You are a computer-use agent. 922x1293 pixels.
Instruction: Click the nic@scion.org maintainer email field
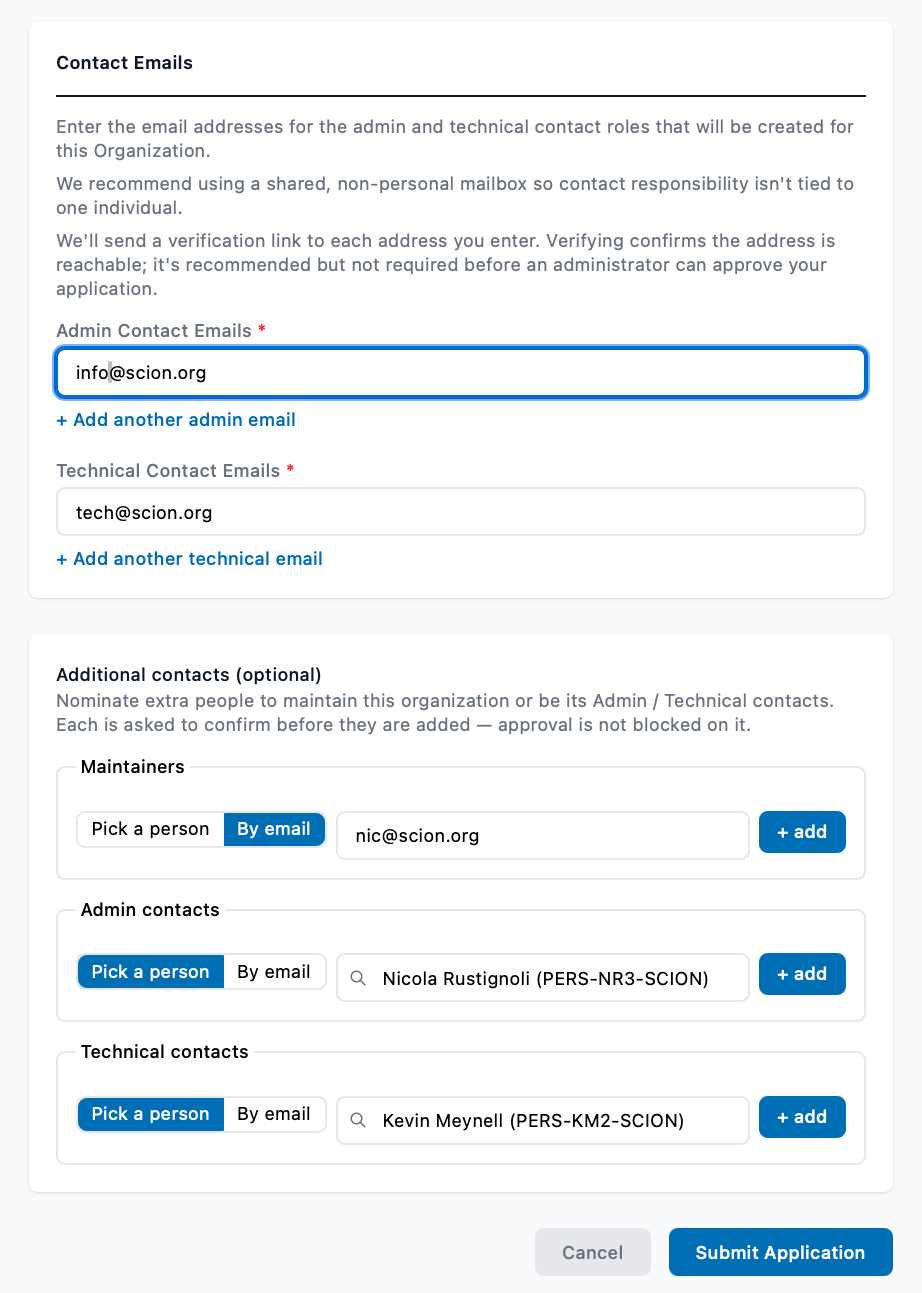coord(543,835)
